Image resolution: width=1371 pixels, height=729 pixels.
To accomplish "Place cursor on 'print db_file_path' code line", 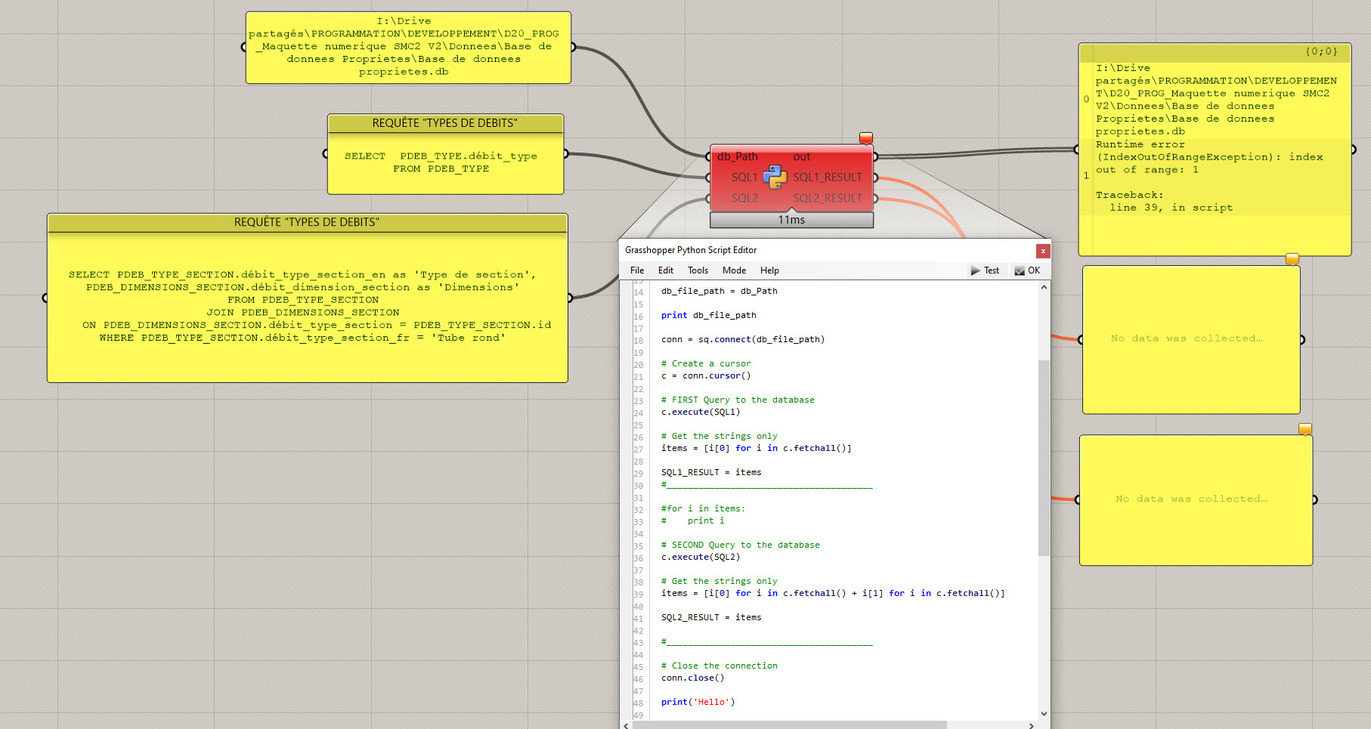I will pyautogui.click(x=708, y=315).
